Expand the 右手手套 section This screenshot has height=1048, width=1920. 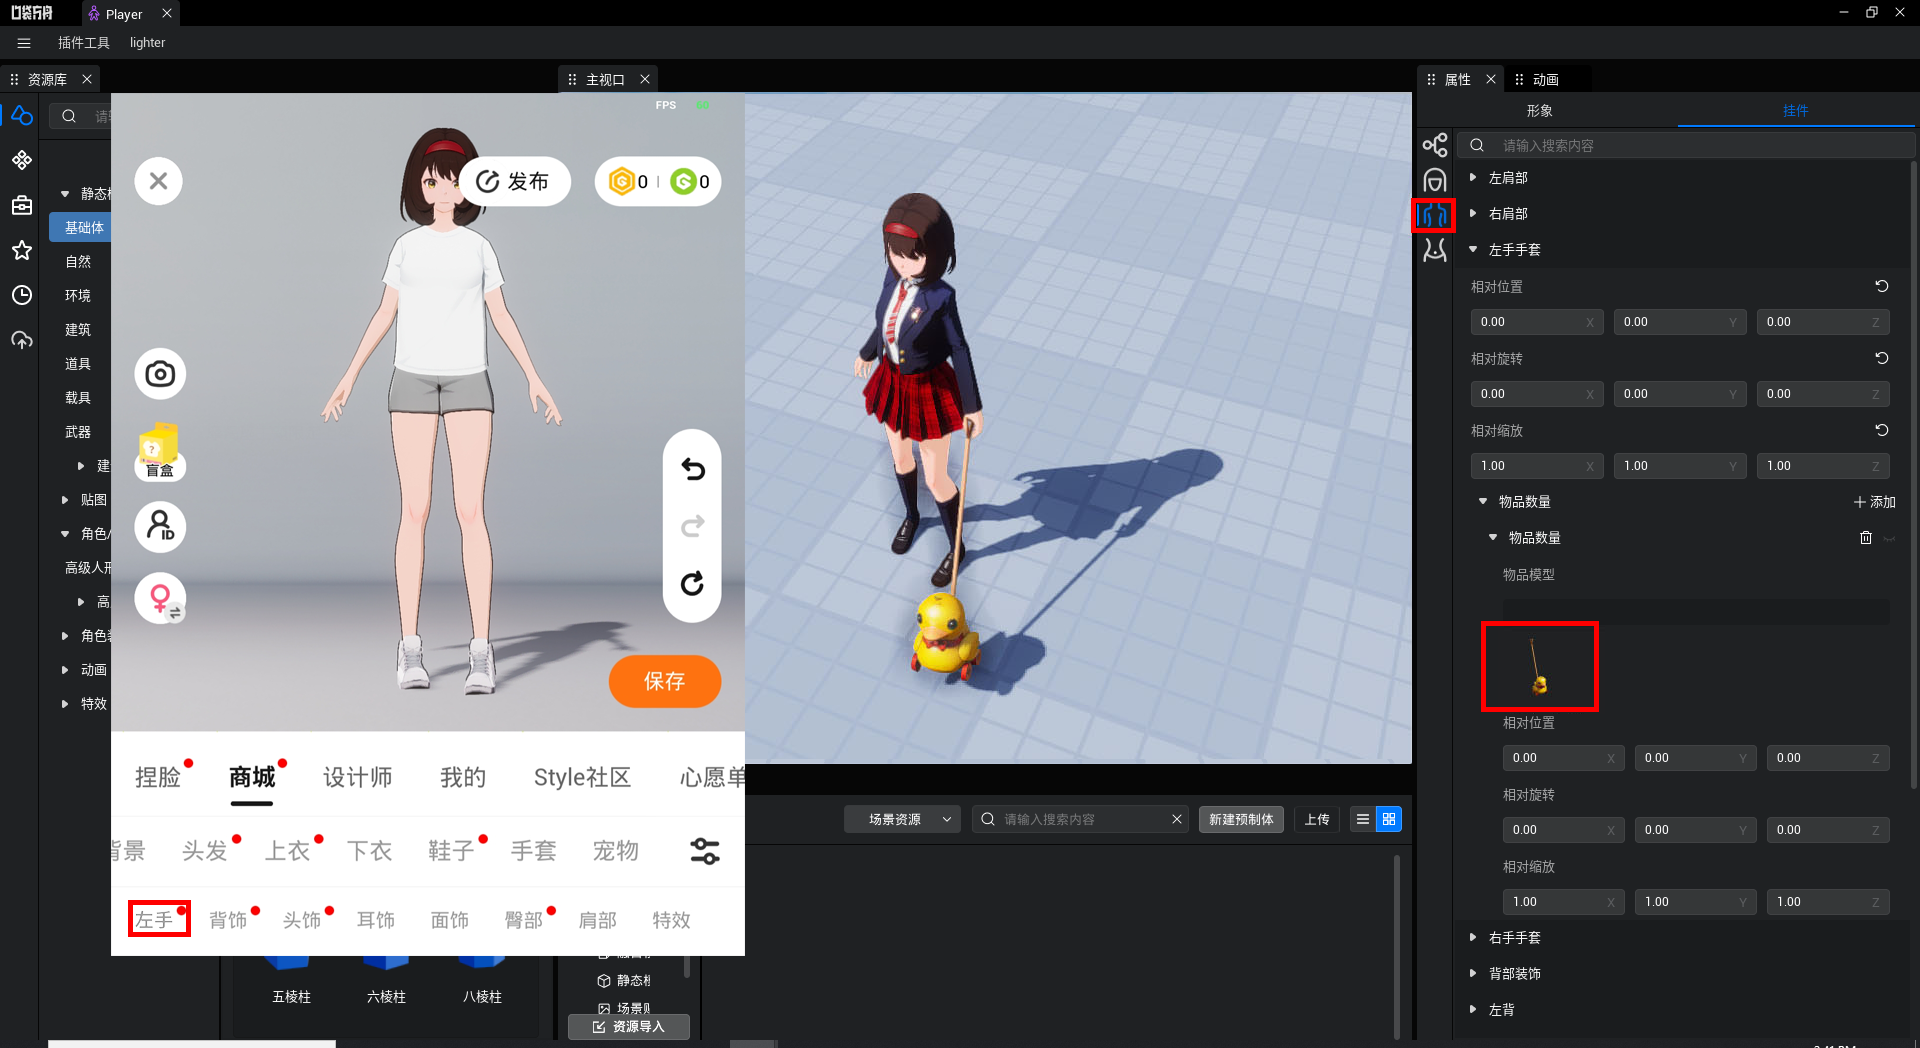pyautogui.click(x=1473, y=937)
